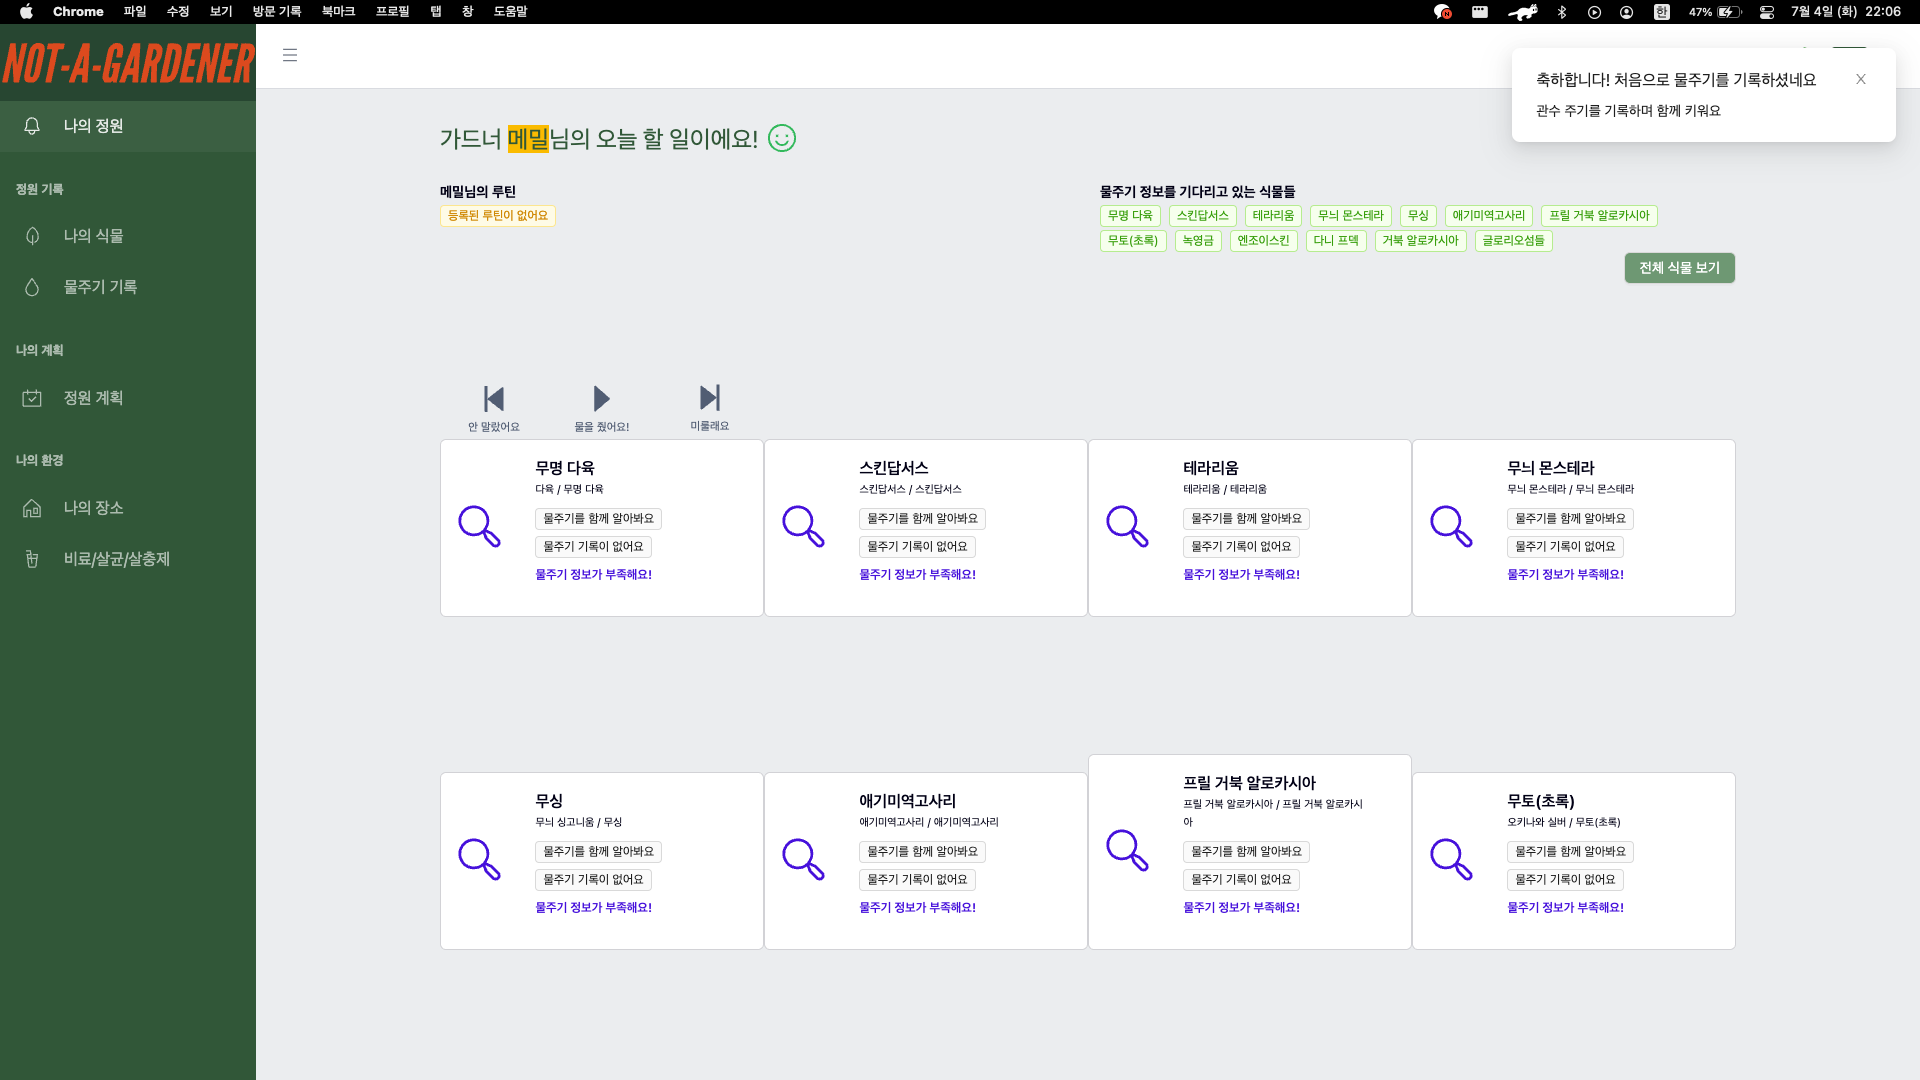Select the 무토(초록) plant tag
This screenshot has width=1920, height=1080.
(x=1133, y=241)
